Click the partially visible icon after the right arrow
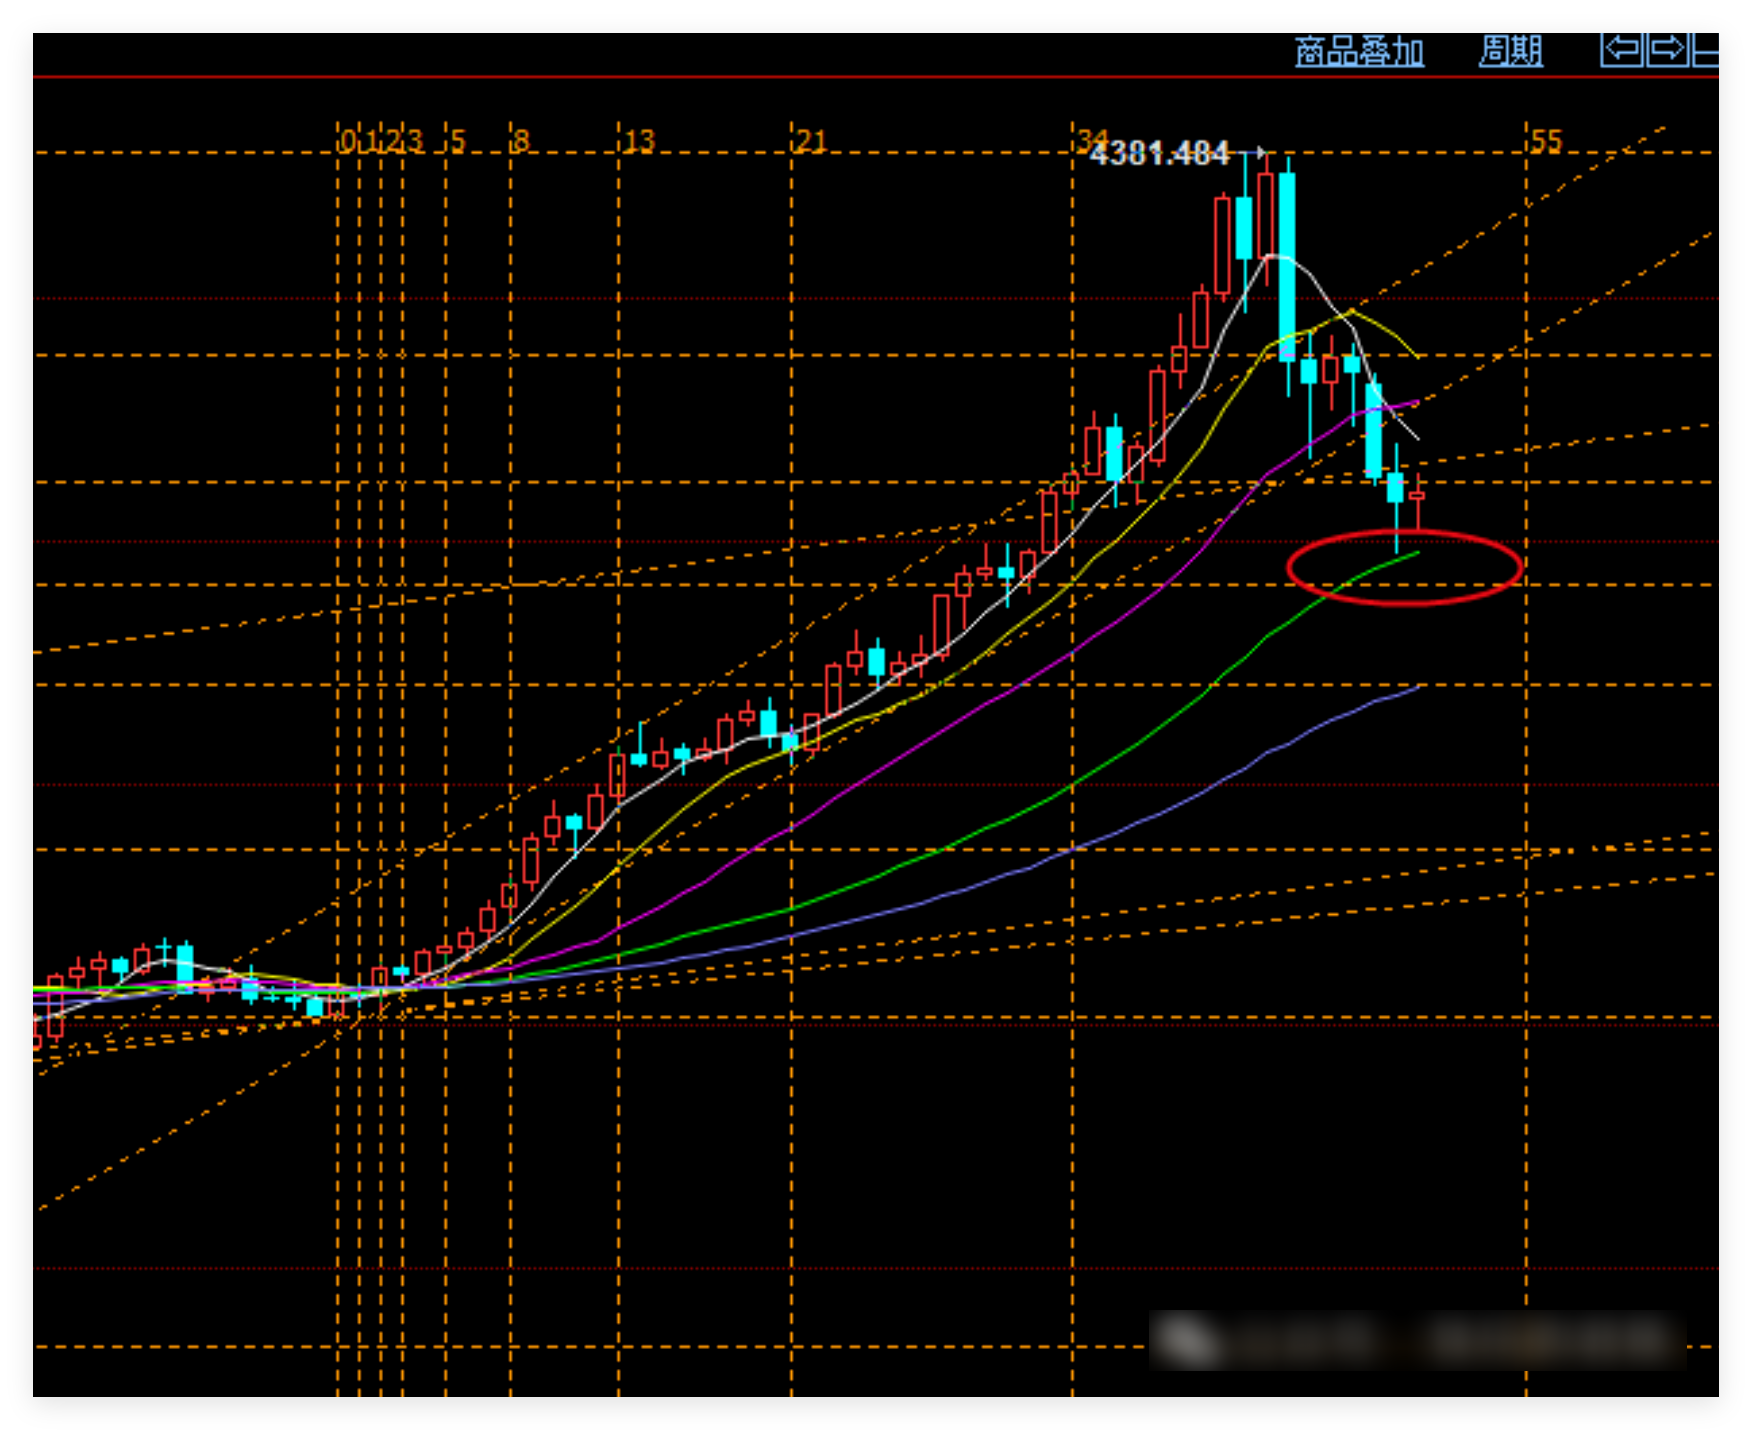Screen dimensions: 1752x1430 pyautogui.click(x=1705, y=50)
